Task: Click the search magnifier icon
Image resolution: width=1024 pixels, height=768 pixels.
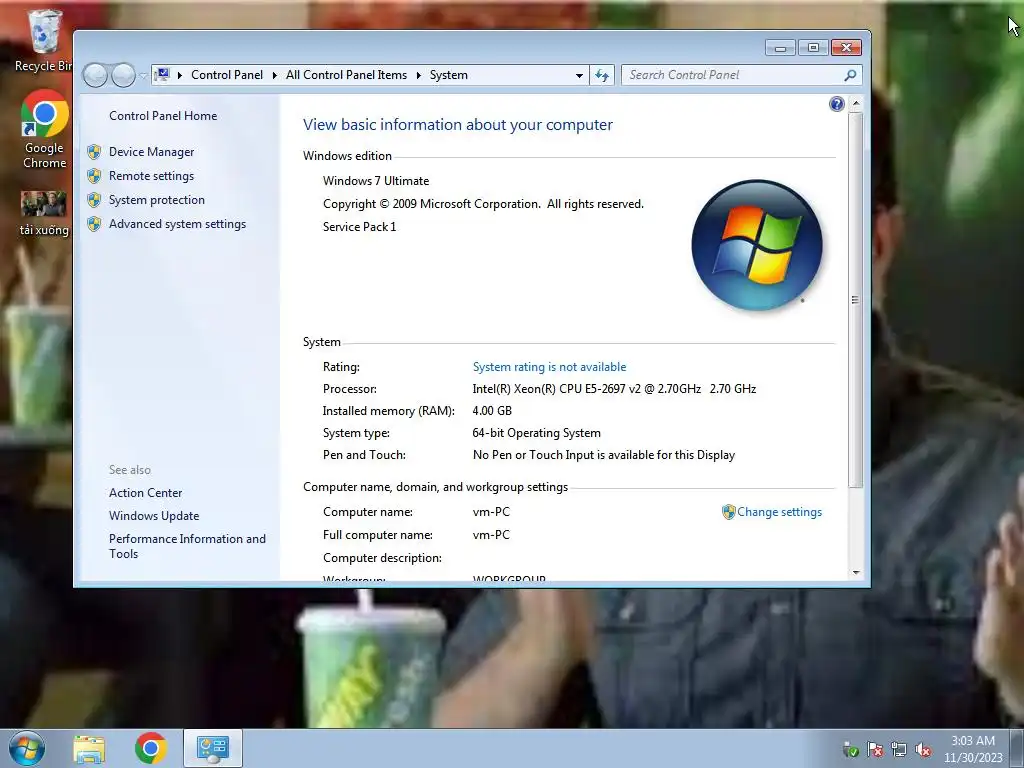Action: [x=850, y=75]
